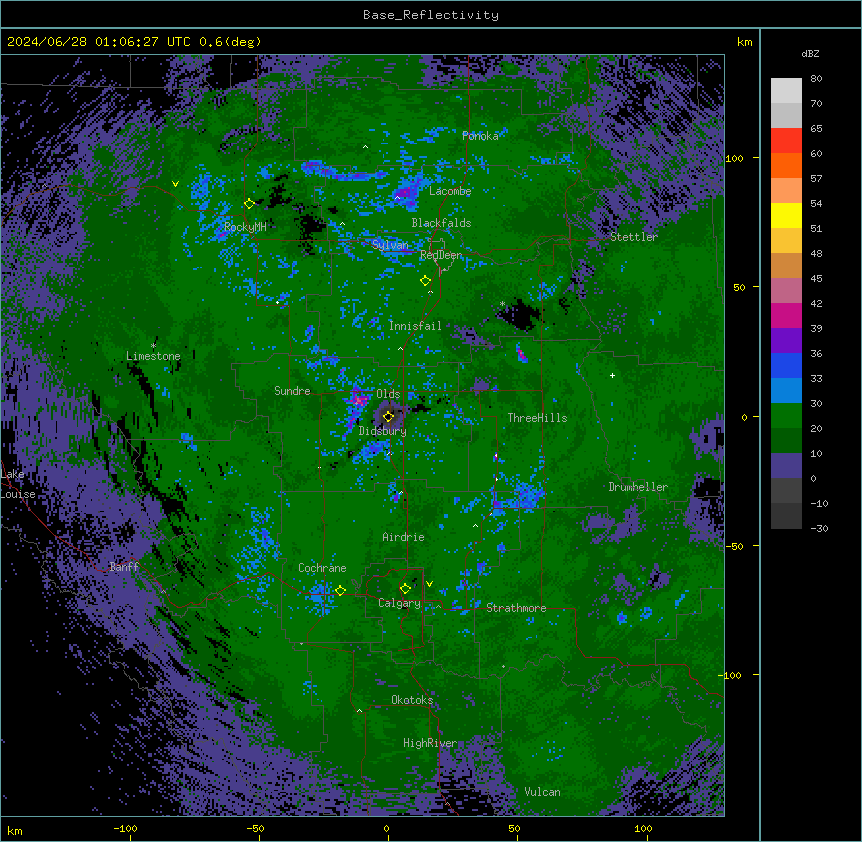The width and height of the screenshot is (862, 842).
Task: Click the yellow station marker below RedDeer
Action: click(425, 281)
